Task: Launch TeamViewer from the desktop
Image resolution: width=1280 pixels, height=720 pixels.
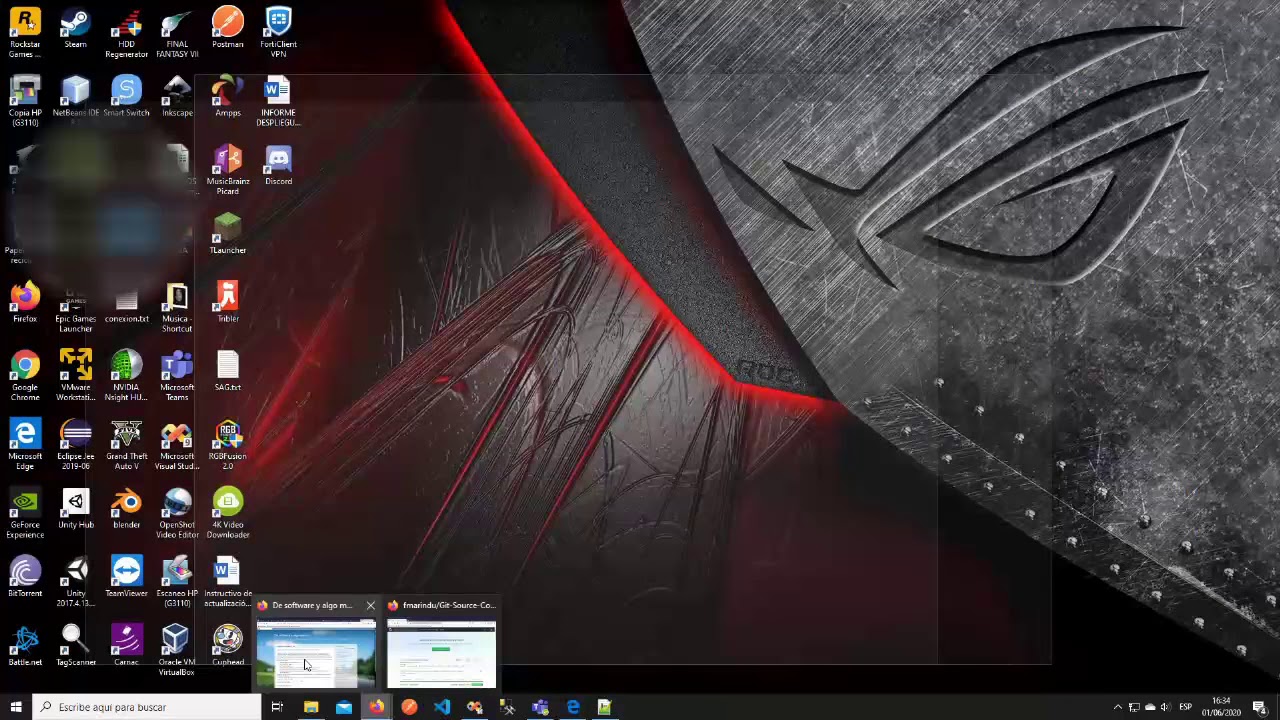Action: click(126, 577)
